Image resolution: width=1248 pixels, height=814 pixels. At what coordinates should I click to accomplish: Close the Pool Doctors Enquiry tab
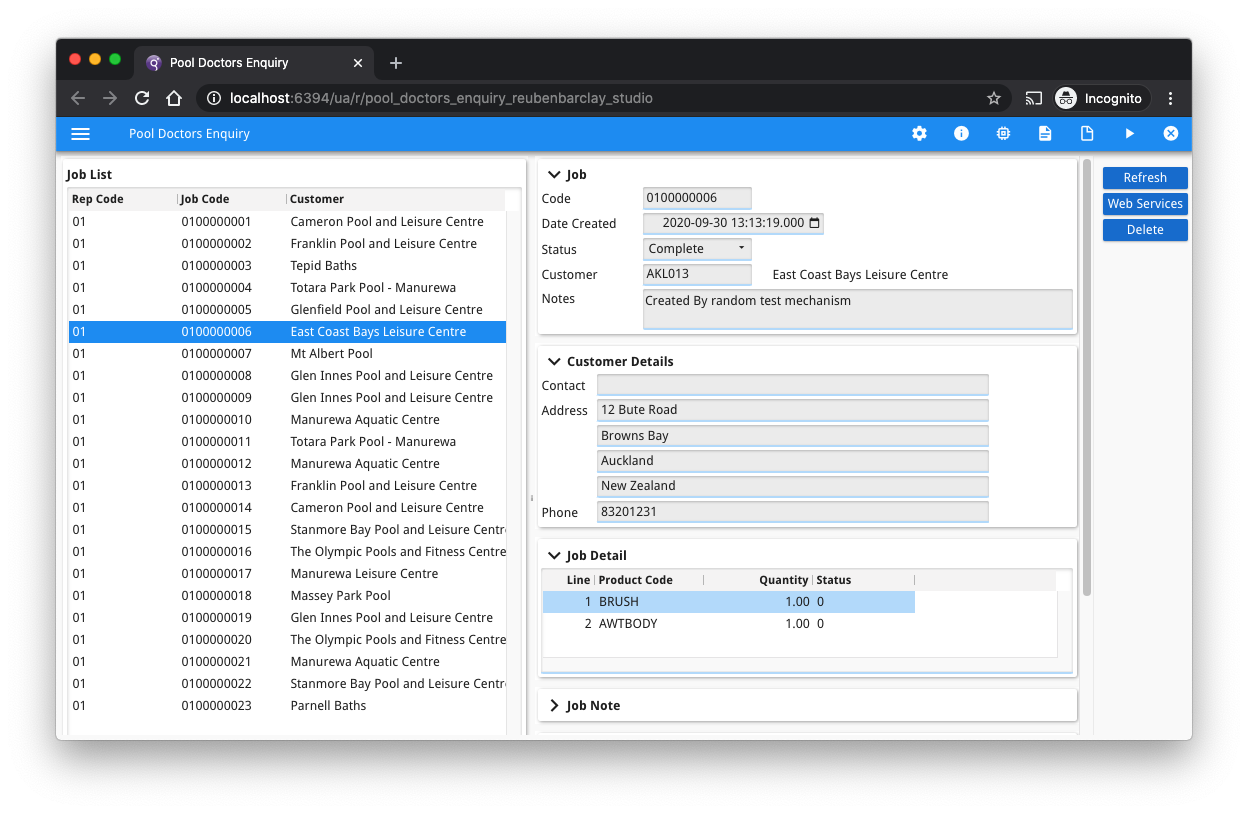click(x=358, y=62)
